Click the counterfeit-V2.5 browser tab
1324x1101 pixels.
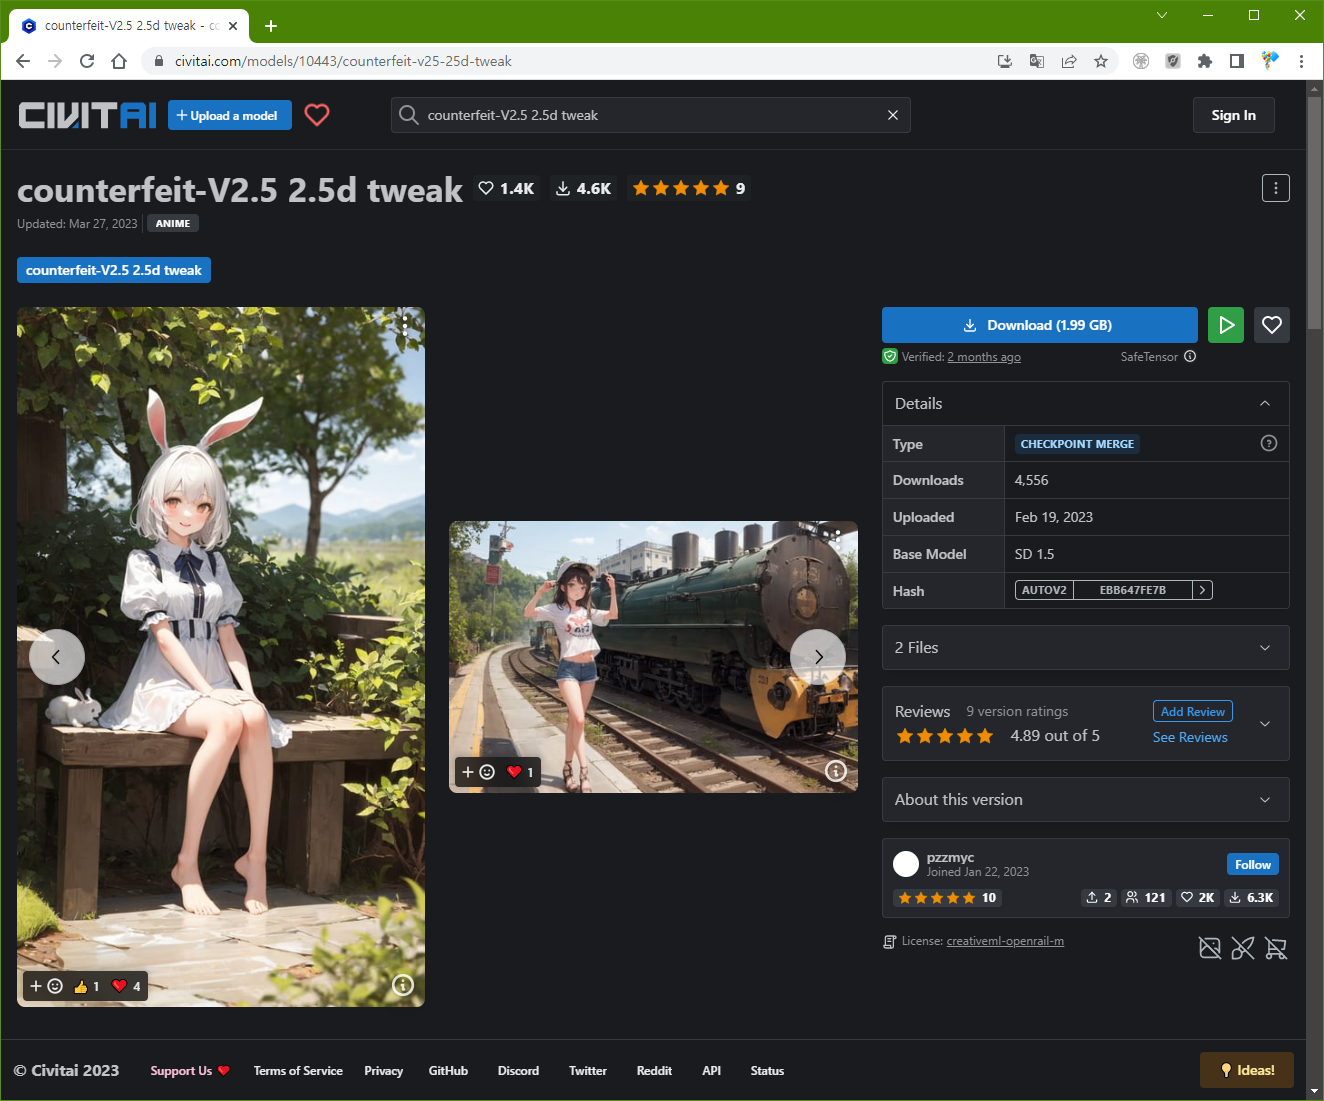[130, 26]
